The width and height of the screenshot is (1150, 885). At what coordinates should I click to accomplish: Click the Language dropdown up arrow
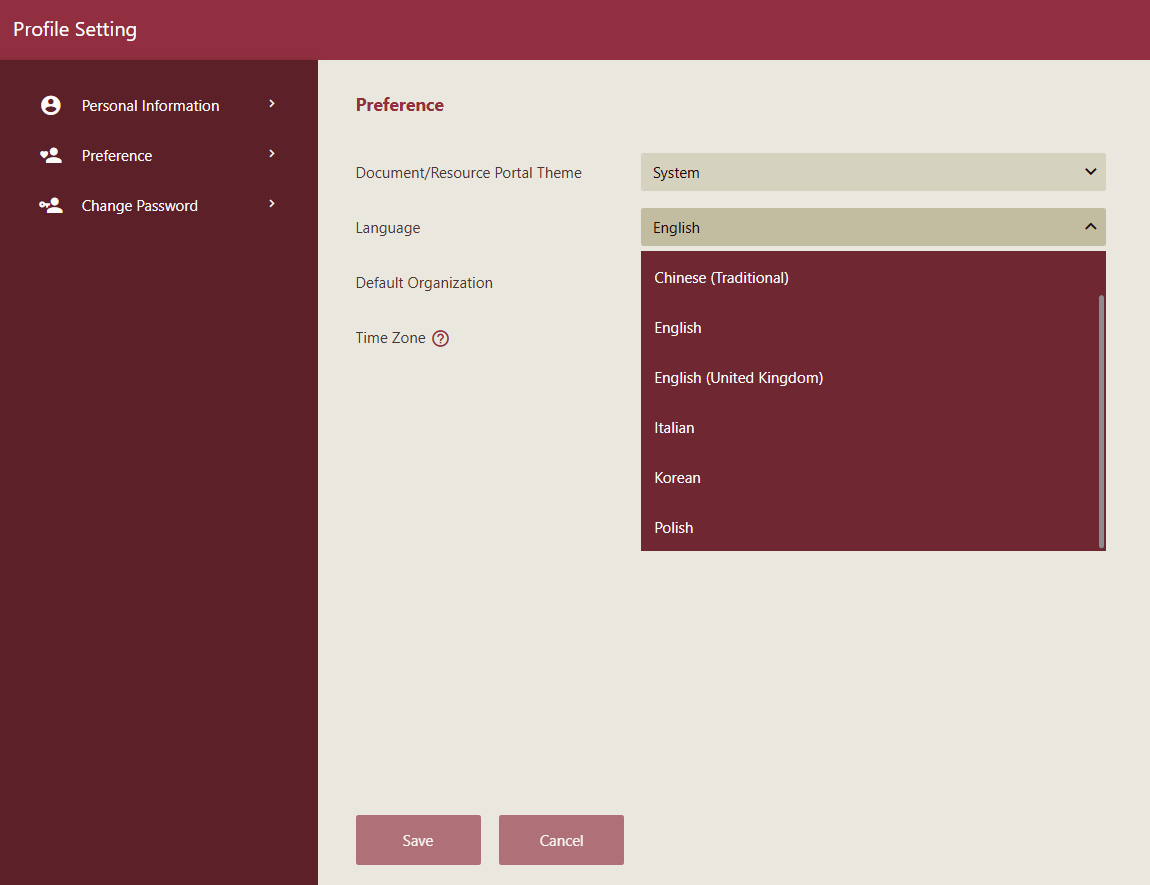1090,227
